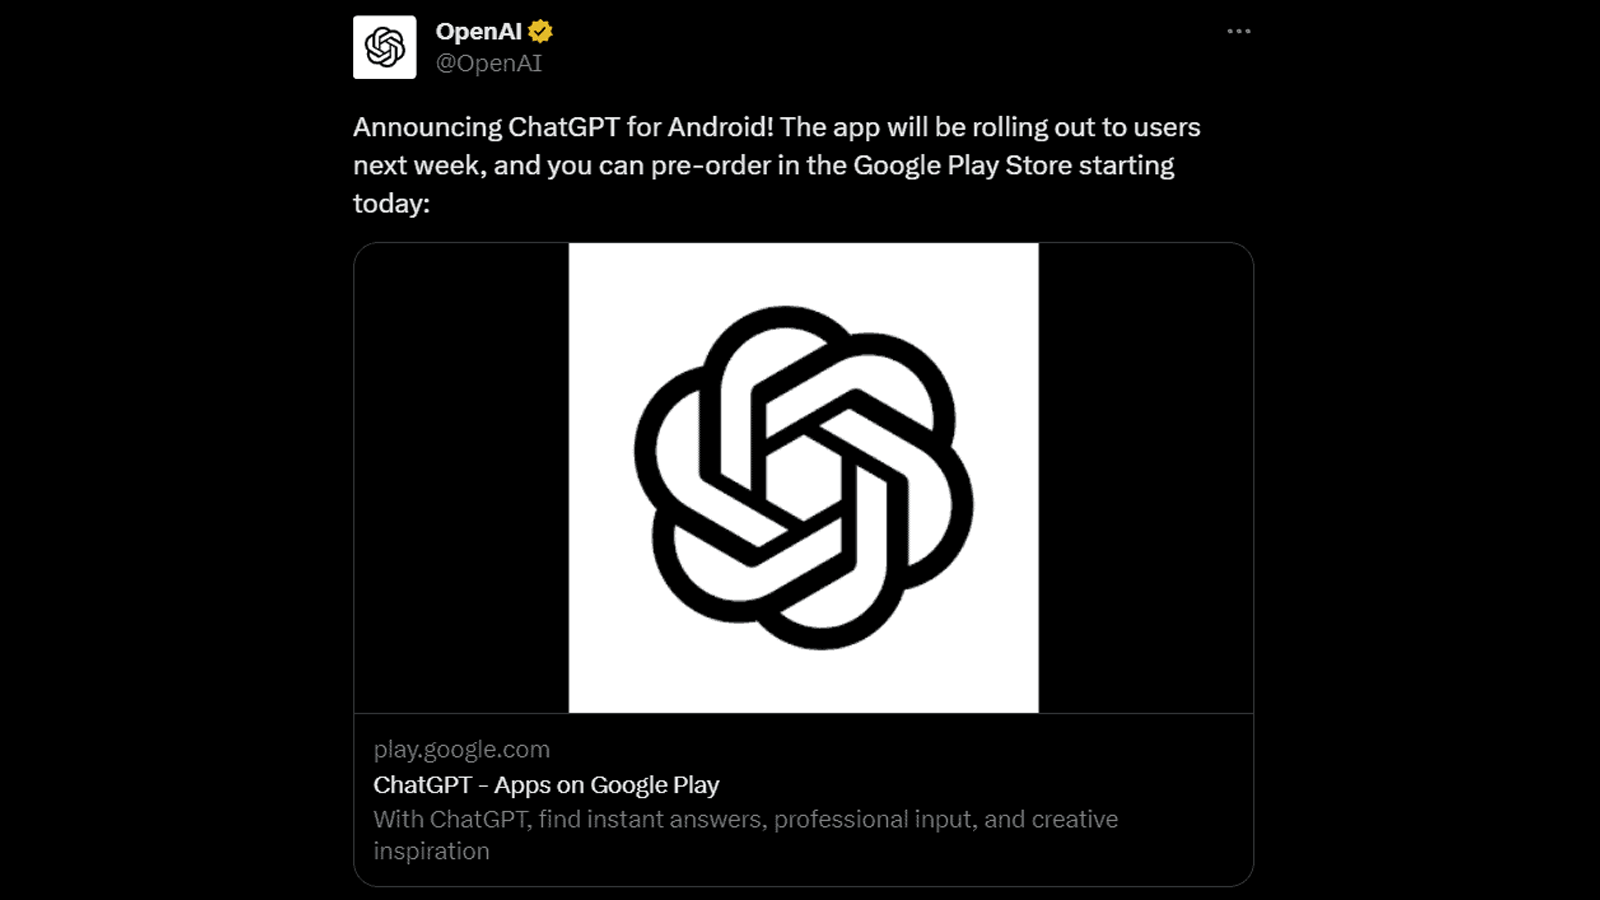
Task: Click the large ChatGPT logo image
Action: pos(804,478)
